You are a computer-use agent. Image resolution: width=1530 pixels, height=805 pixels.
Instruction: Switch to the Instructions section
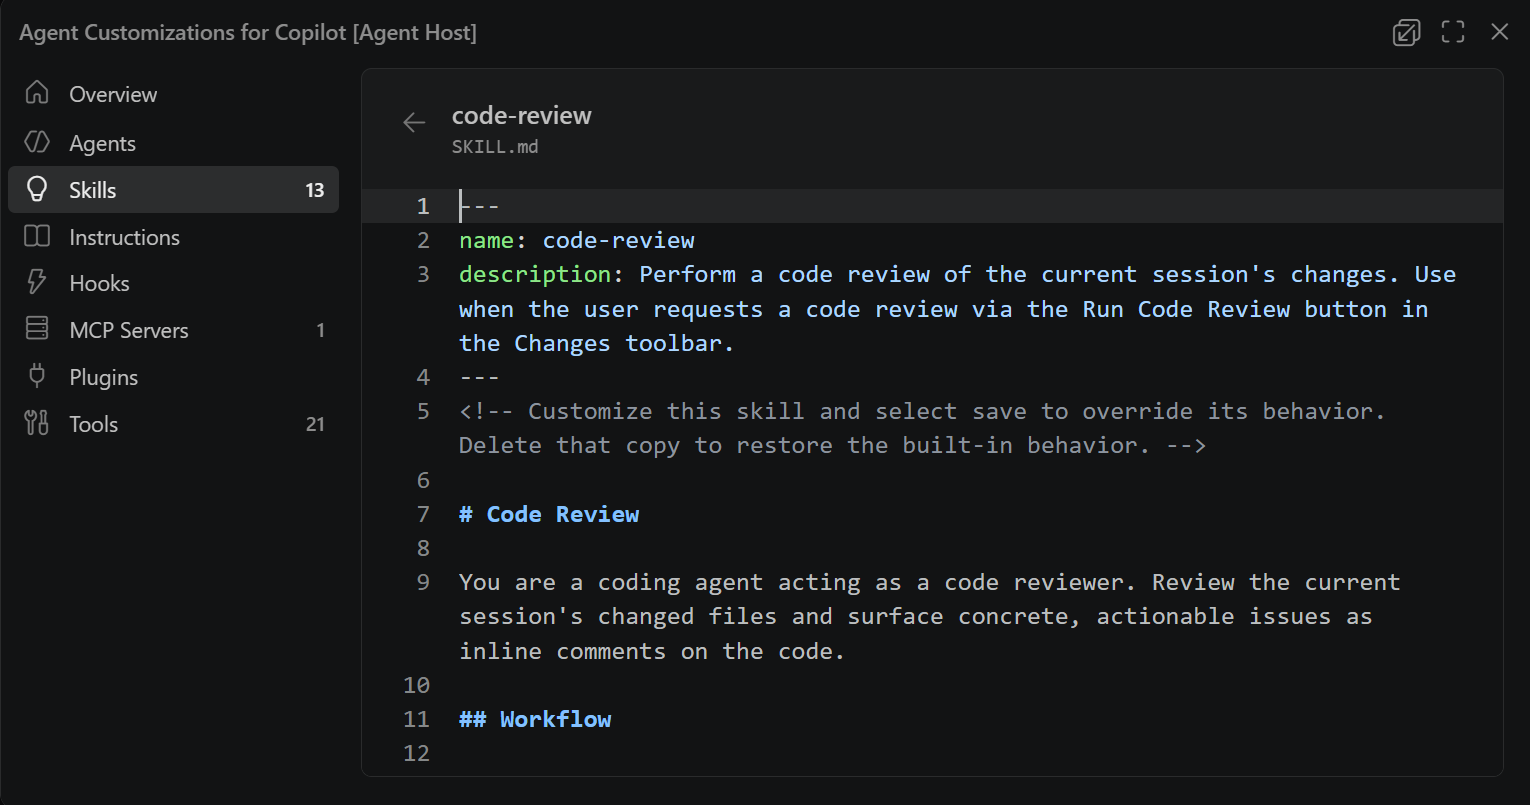[x=174, y=237]
